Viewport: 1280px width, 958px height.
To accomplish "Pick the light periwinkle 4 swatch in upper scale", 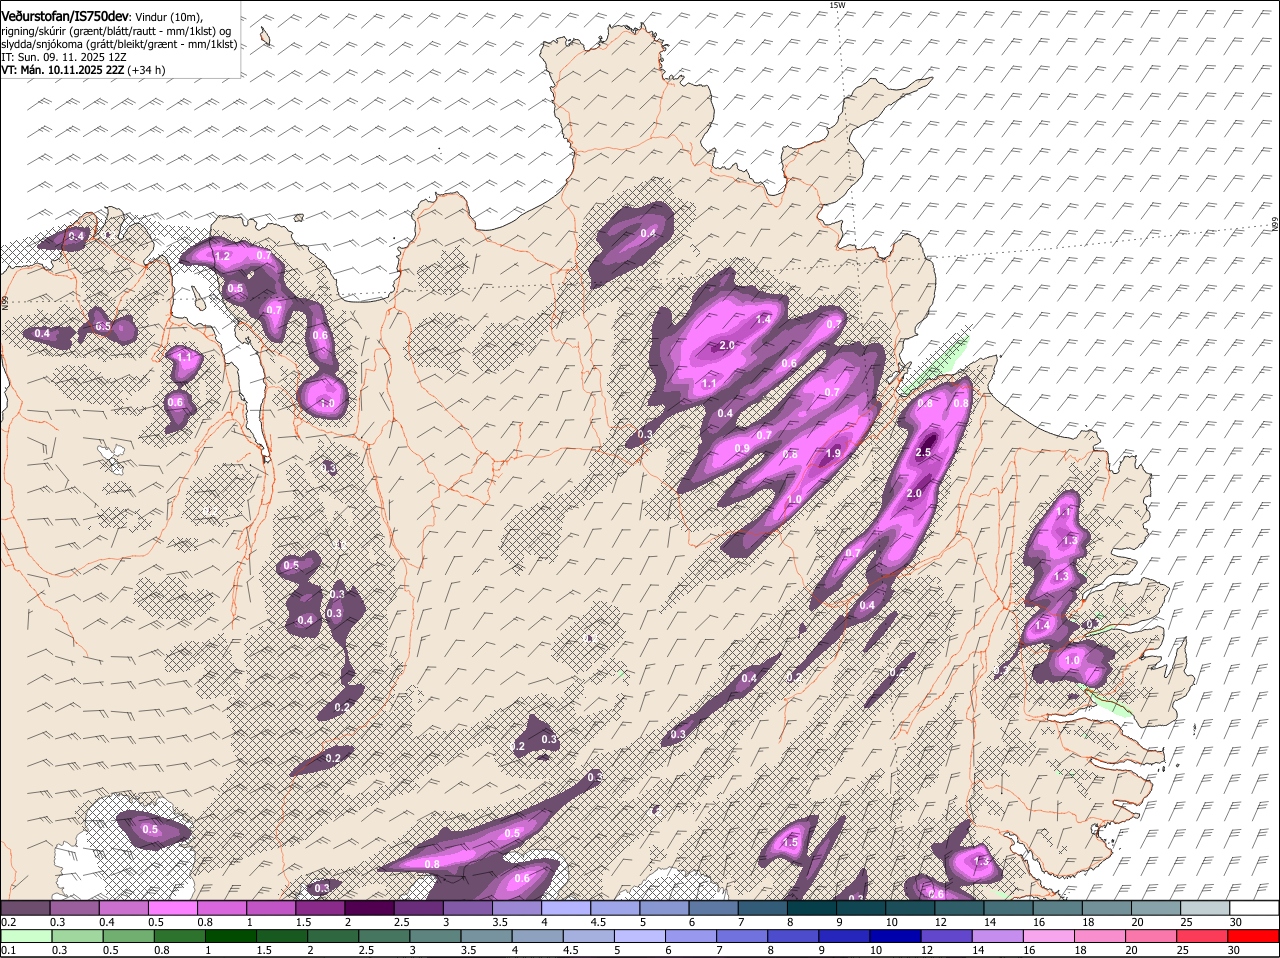I will coord(567,907).
